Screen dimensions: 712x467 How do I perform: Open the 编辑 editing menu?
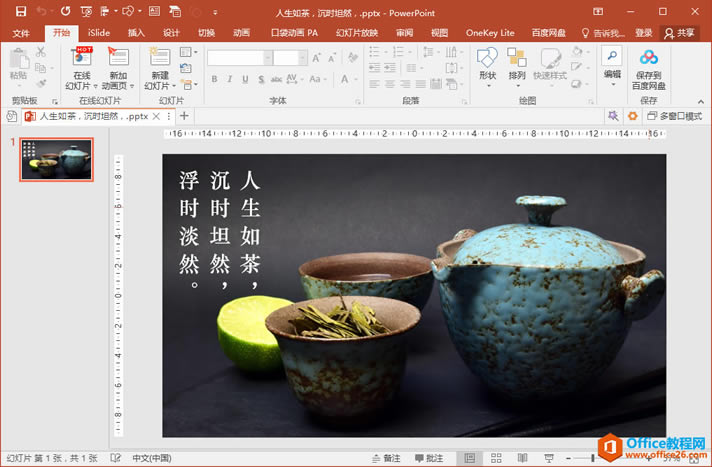coord(612,67)
